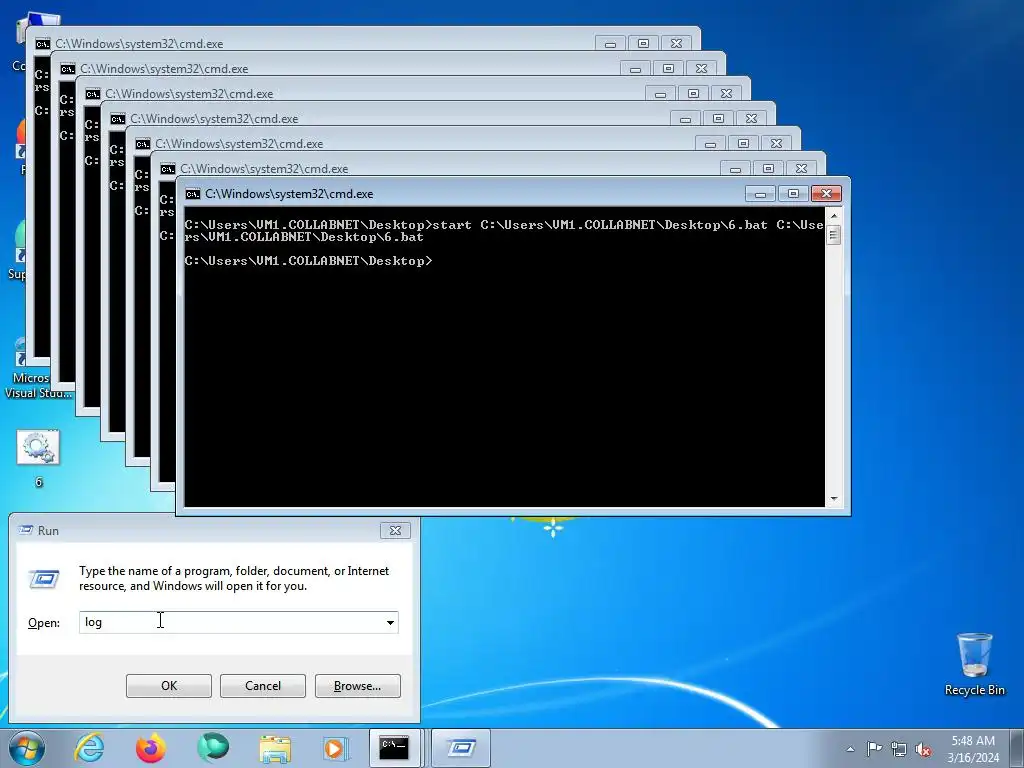The image size is (1024, 768).
Task: Expand the Open combo box dropdown arrow
Action: (x=390, y=622)
